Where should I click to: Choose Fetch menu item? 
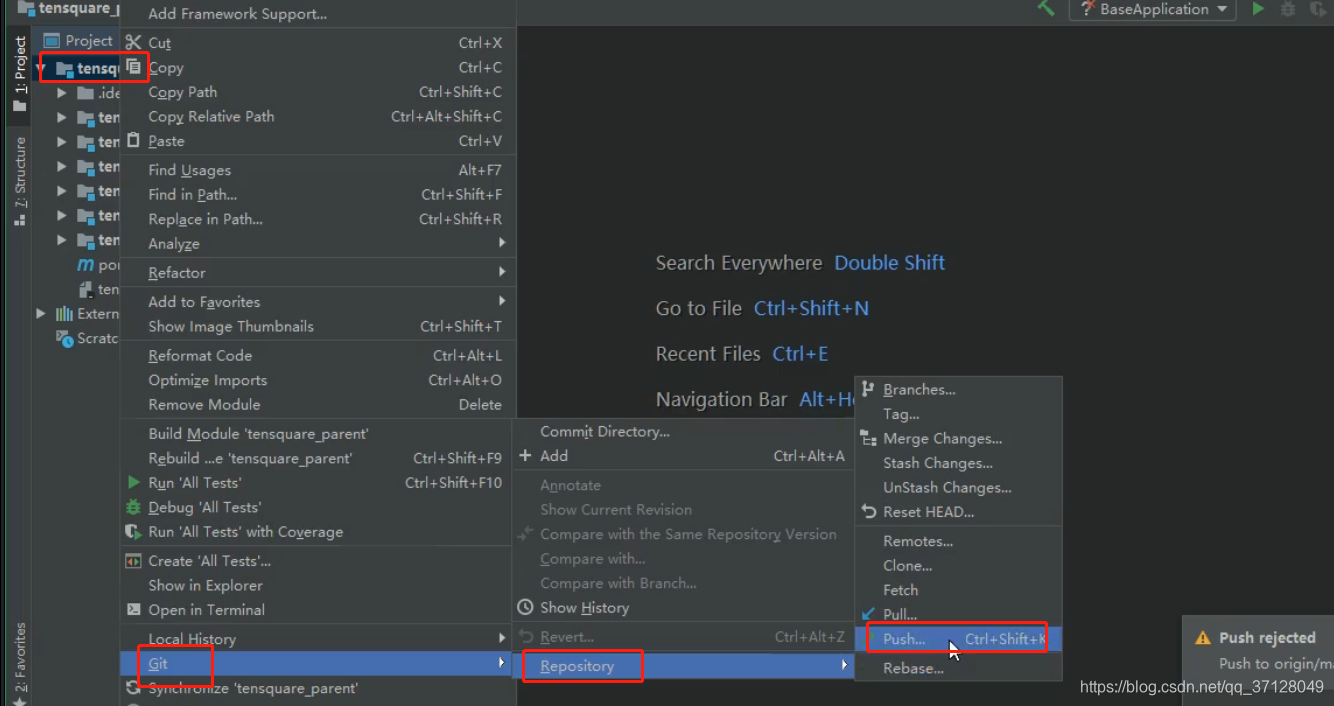(x=959, y=590)
